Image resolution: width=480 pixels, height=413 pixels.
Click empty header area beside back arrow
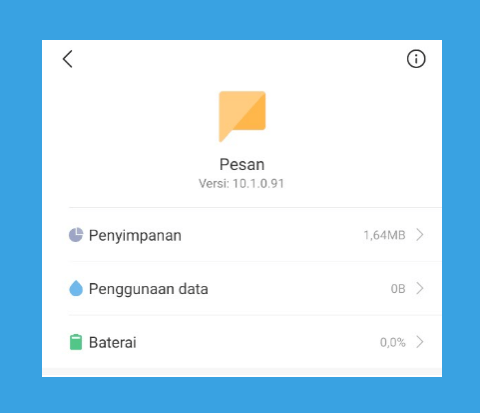(233, 59)
